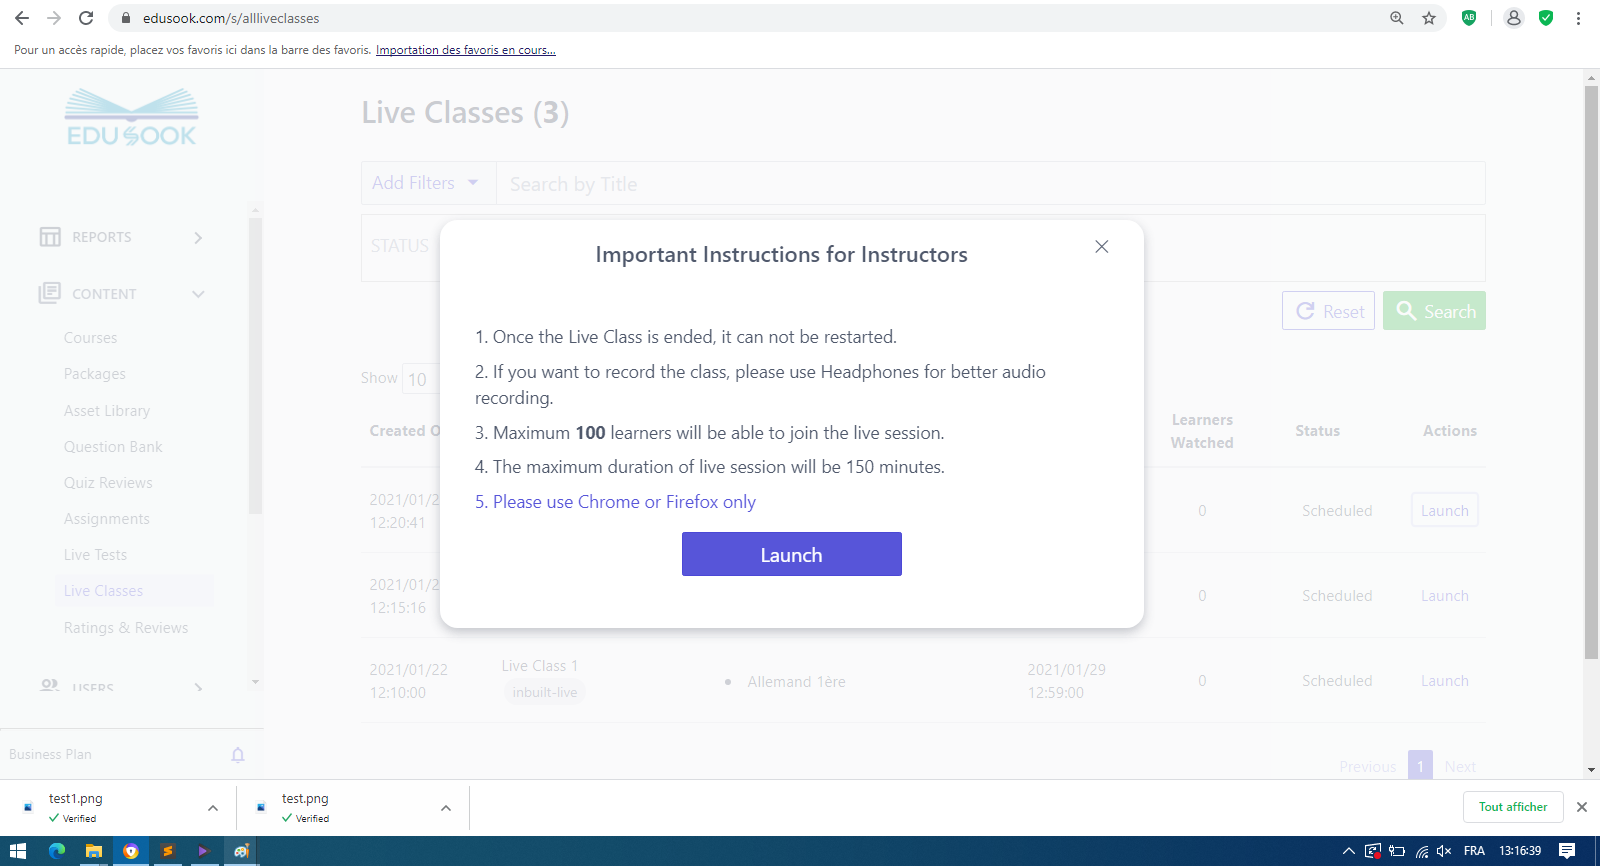Bookmark this page with the star icon

point(1429,18)
